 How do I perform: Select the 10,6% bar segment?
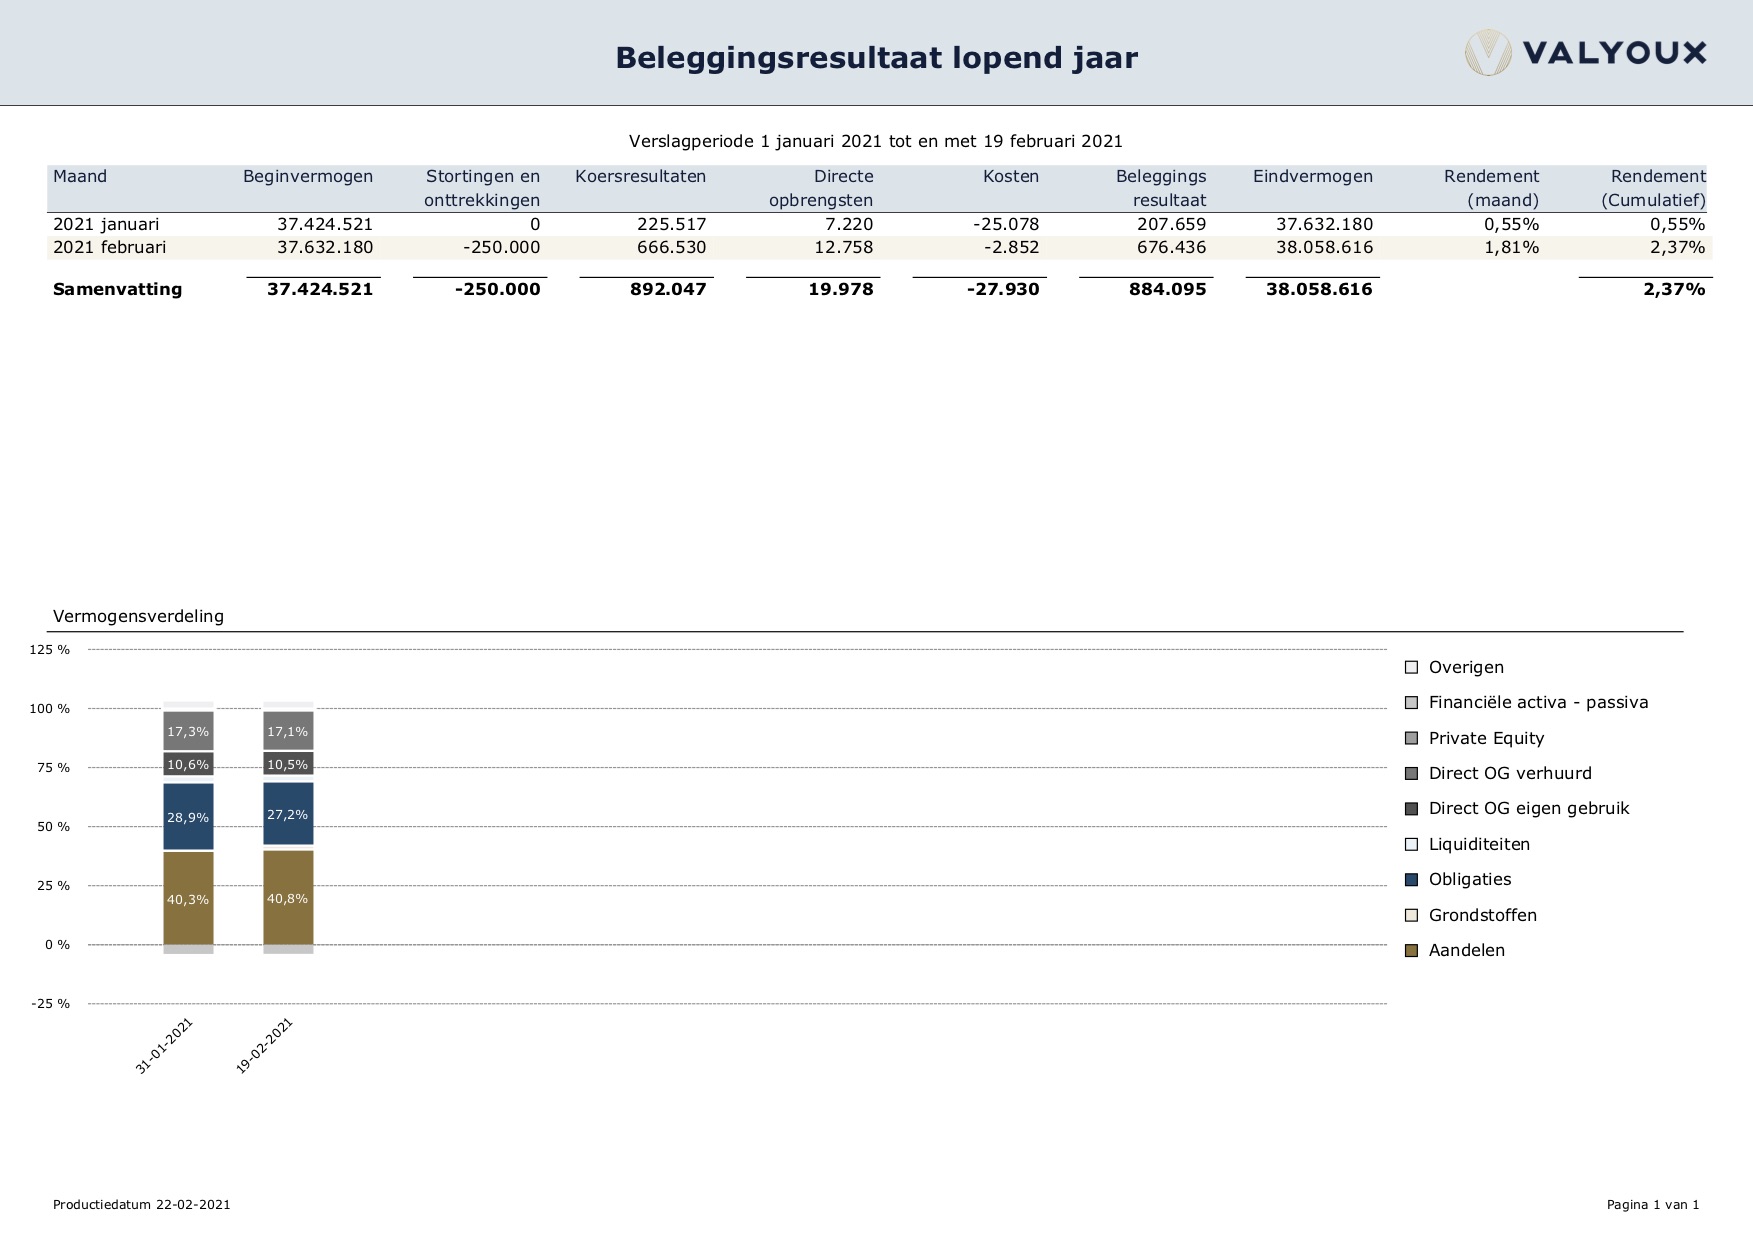pyautogui.click(x=188, y=764)
